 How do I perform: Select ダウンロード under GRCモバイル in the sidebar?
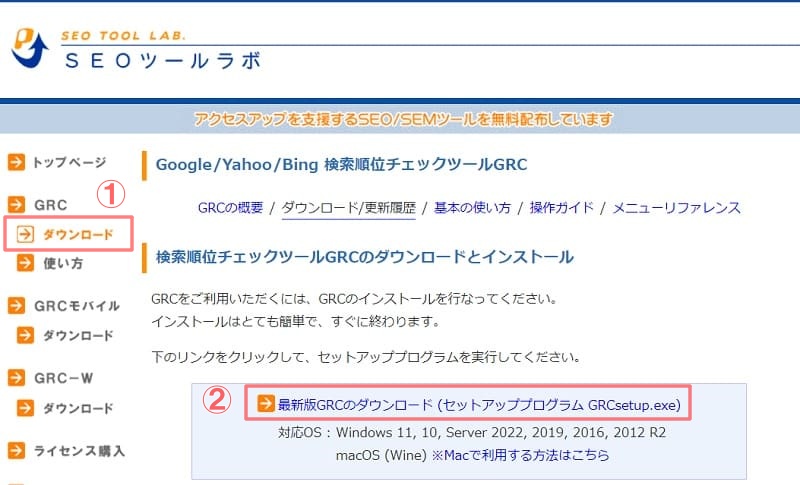click(78, 336)
